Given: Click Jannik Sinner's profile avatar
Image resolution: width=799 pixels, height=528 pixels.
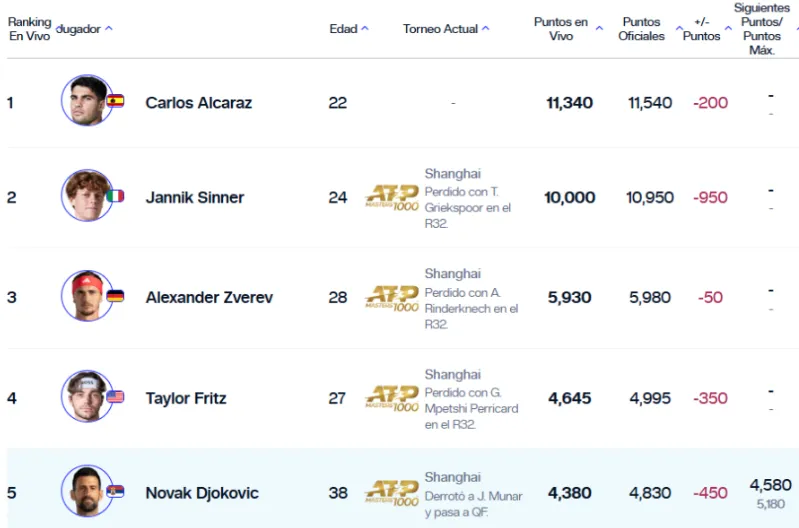Looking at the screenshot, I should (x=86, y=196).
